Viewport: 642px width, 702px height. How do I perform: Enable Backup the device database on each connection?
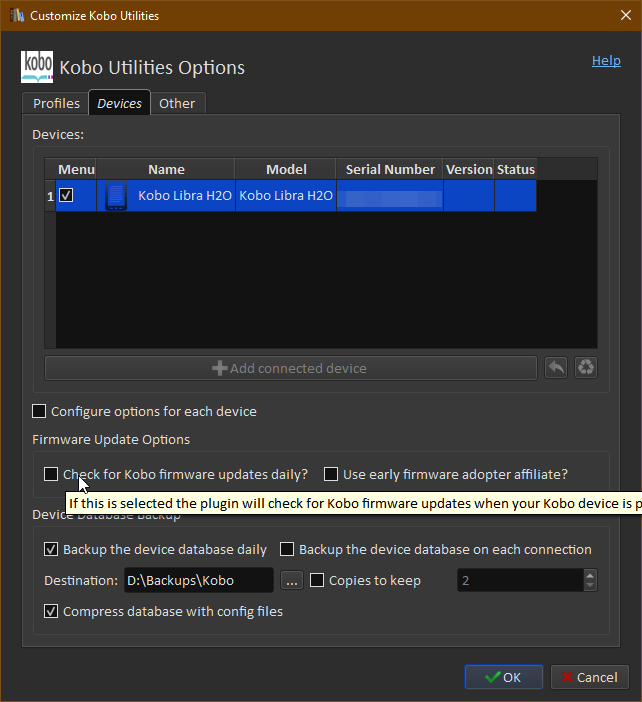pos(287,549)
